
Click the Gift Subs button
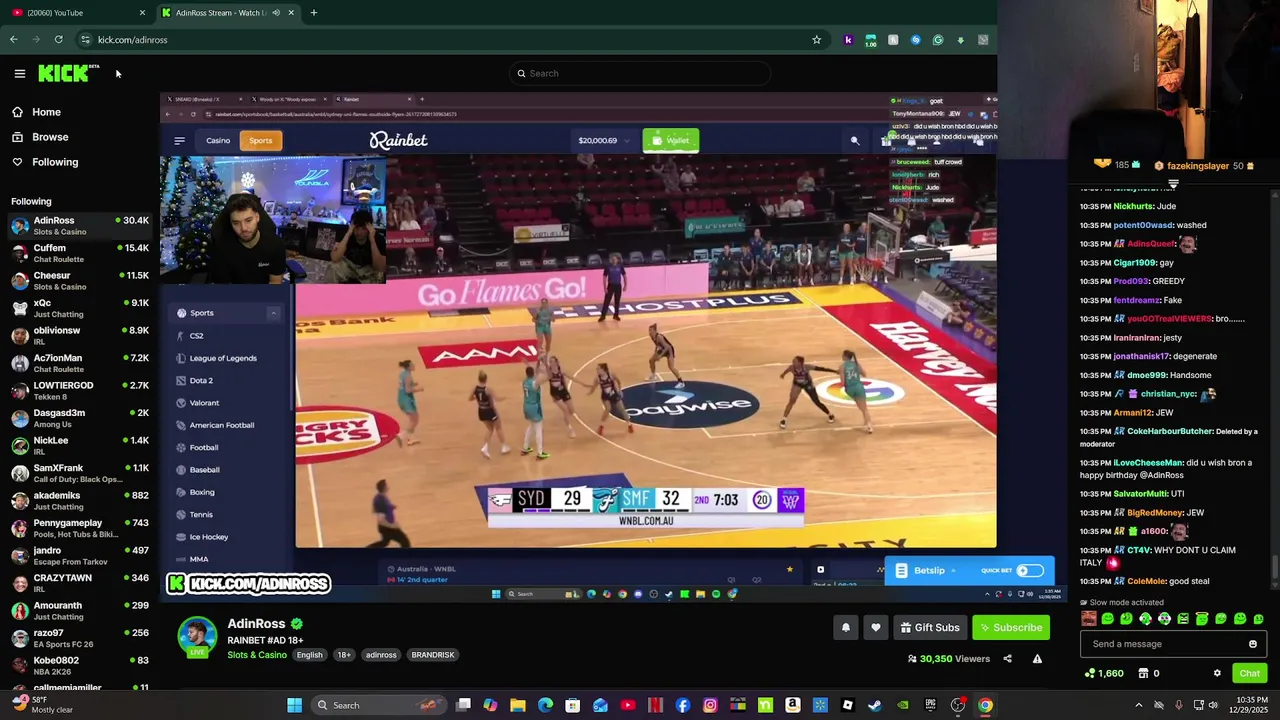point(930,627)
